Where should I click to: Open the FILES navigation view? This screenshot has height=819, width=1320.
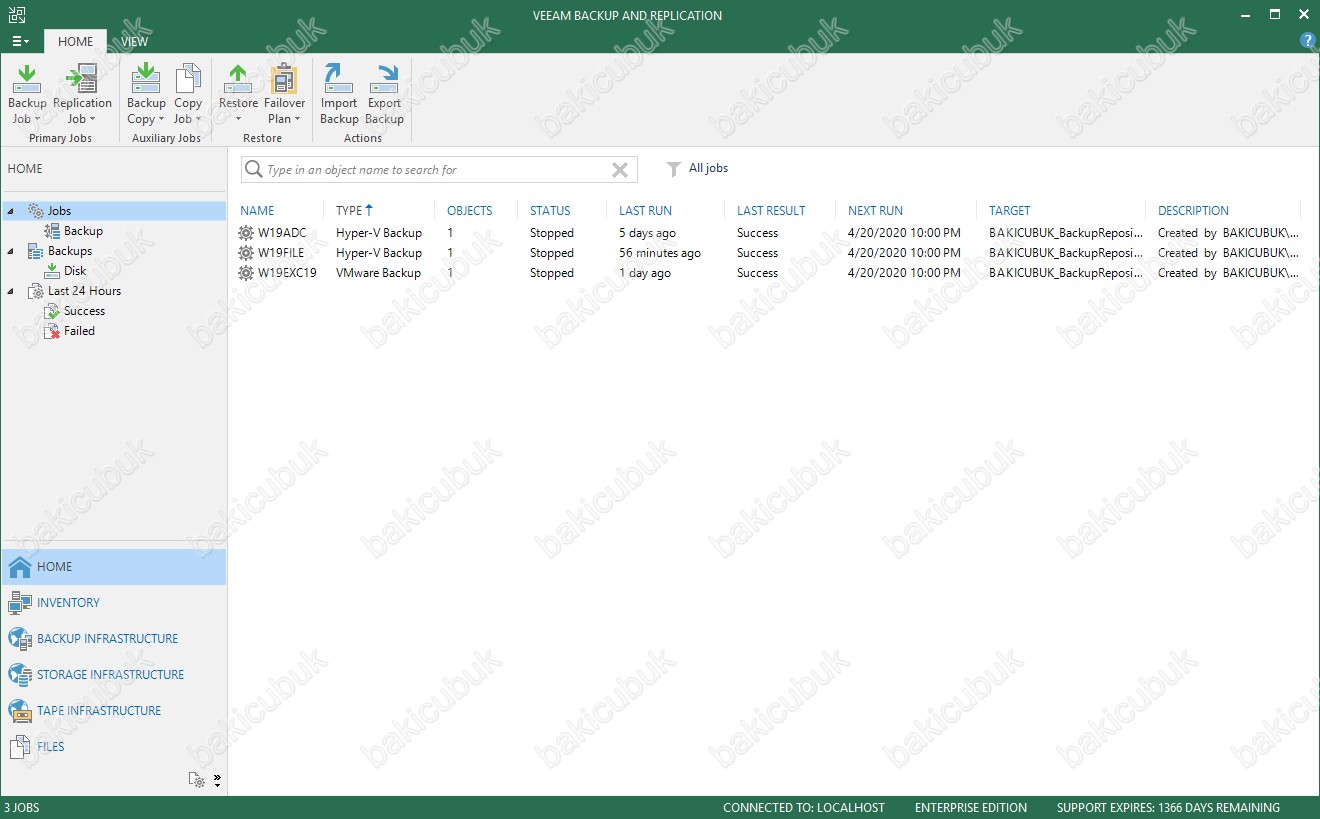[114, 747]
